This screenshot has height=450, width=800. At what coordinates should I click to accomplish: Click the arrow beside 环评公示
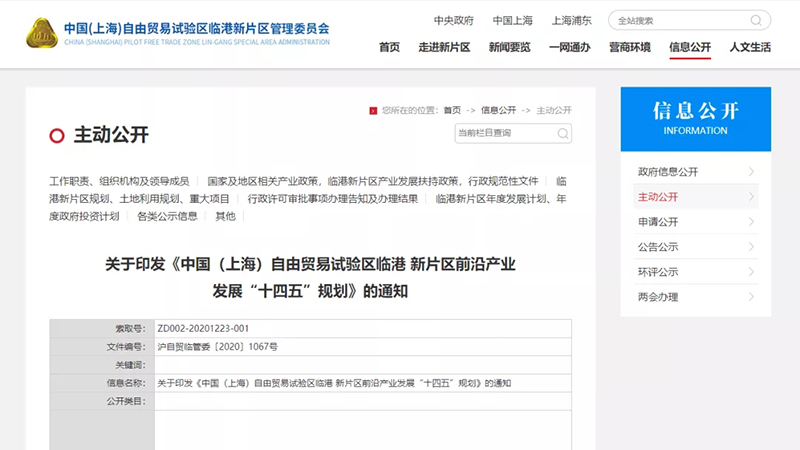point(750,272)
